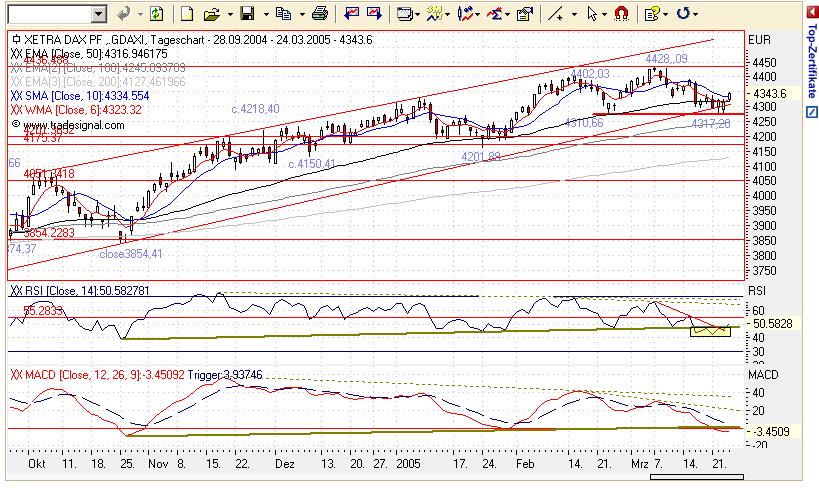Click the lightbulb tips icon
Screen dimensions: 819x489
point(651,14)
